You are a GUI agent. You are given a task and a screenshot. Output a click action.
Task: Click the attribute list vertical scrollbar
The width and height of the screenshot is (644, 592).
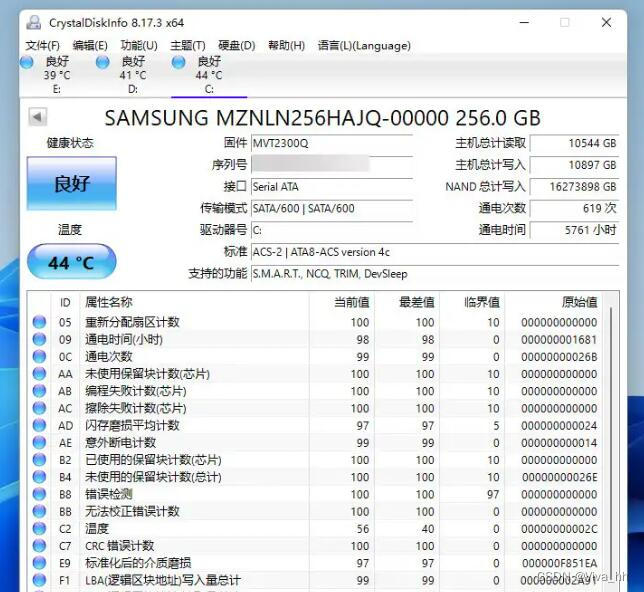pos(612,442)
